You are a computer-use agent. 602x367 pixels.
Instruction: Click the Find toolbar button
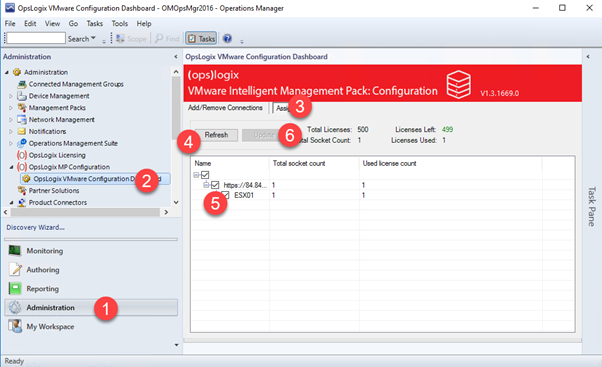coord(167,39)
